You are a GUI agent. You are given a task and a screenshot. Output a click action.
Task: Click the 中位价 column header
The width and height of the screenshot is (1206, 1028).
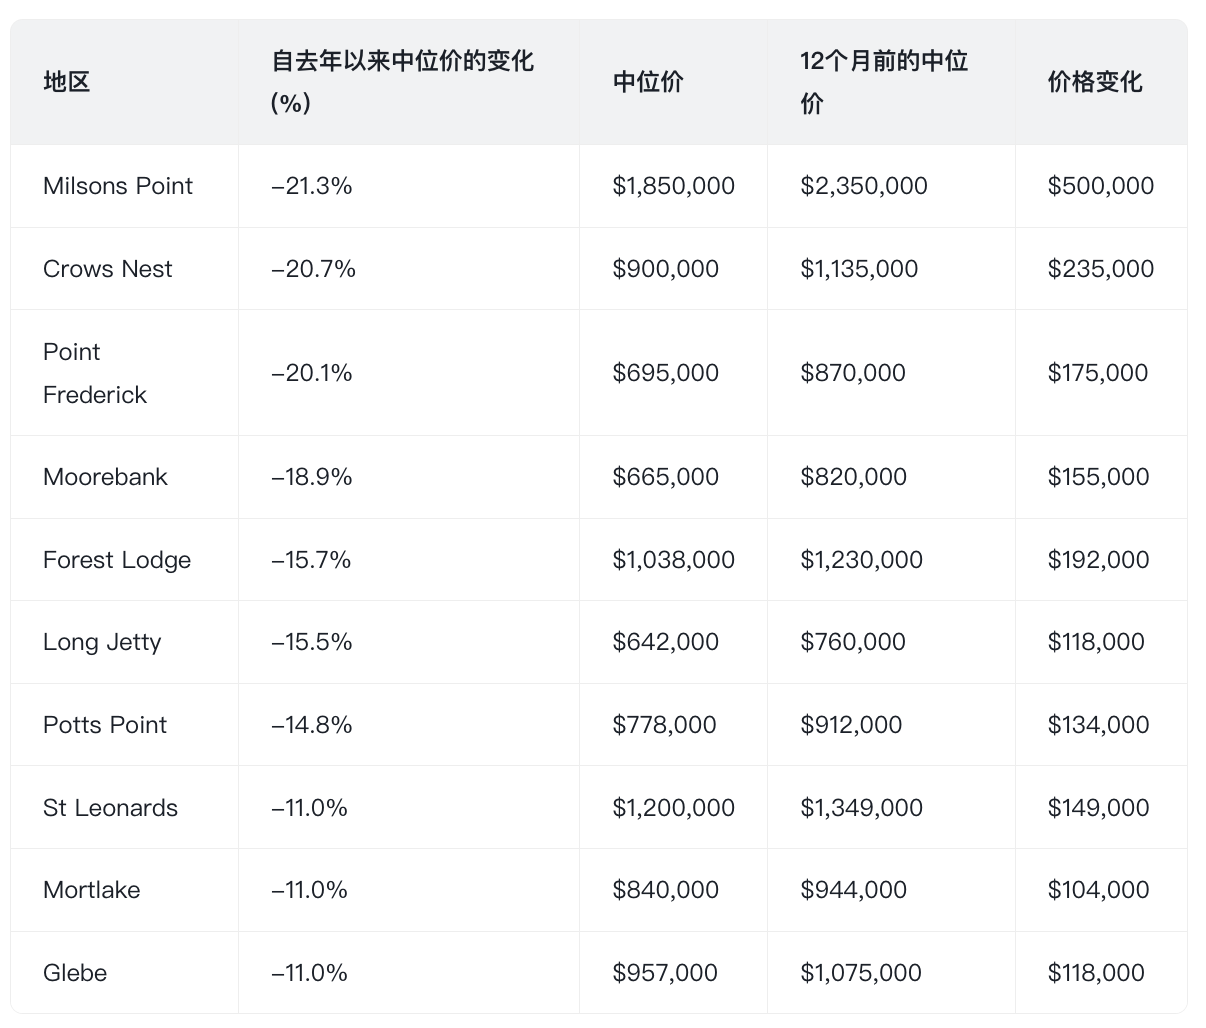tap(648, 82)
